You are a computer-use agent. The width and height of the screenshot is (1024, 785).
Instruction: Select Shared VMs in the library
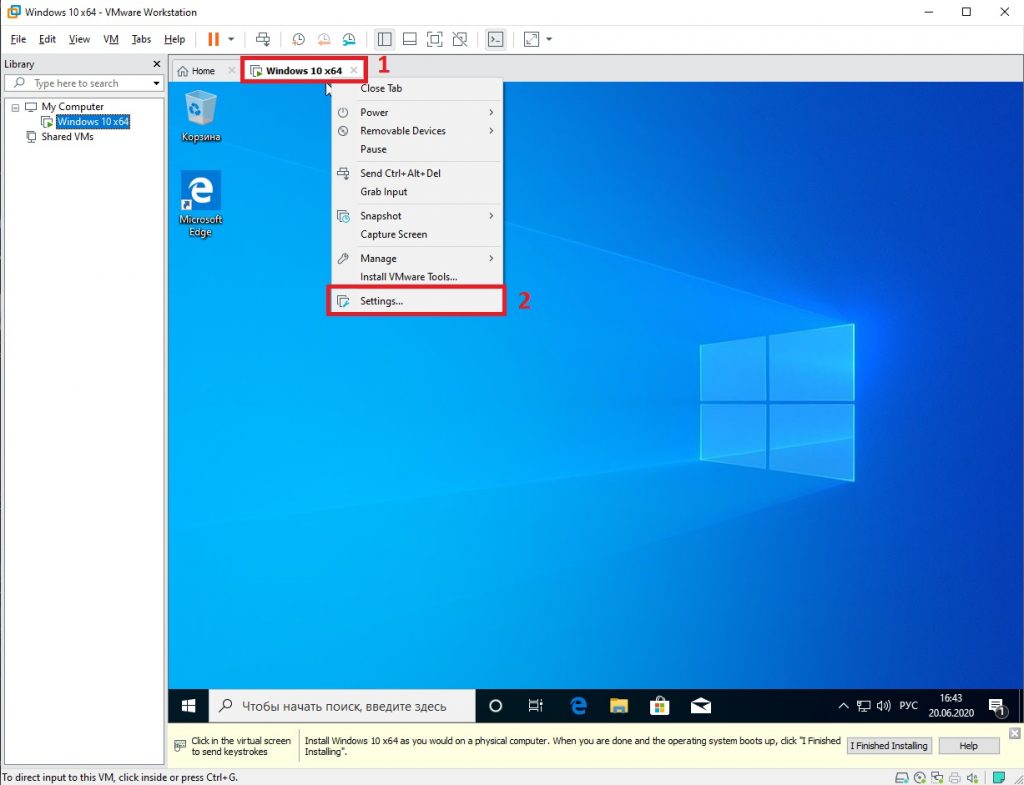pos(67,136)
